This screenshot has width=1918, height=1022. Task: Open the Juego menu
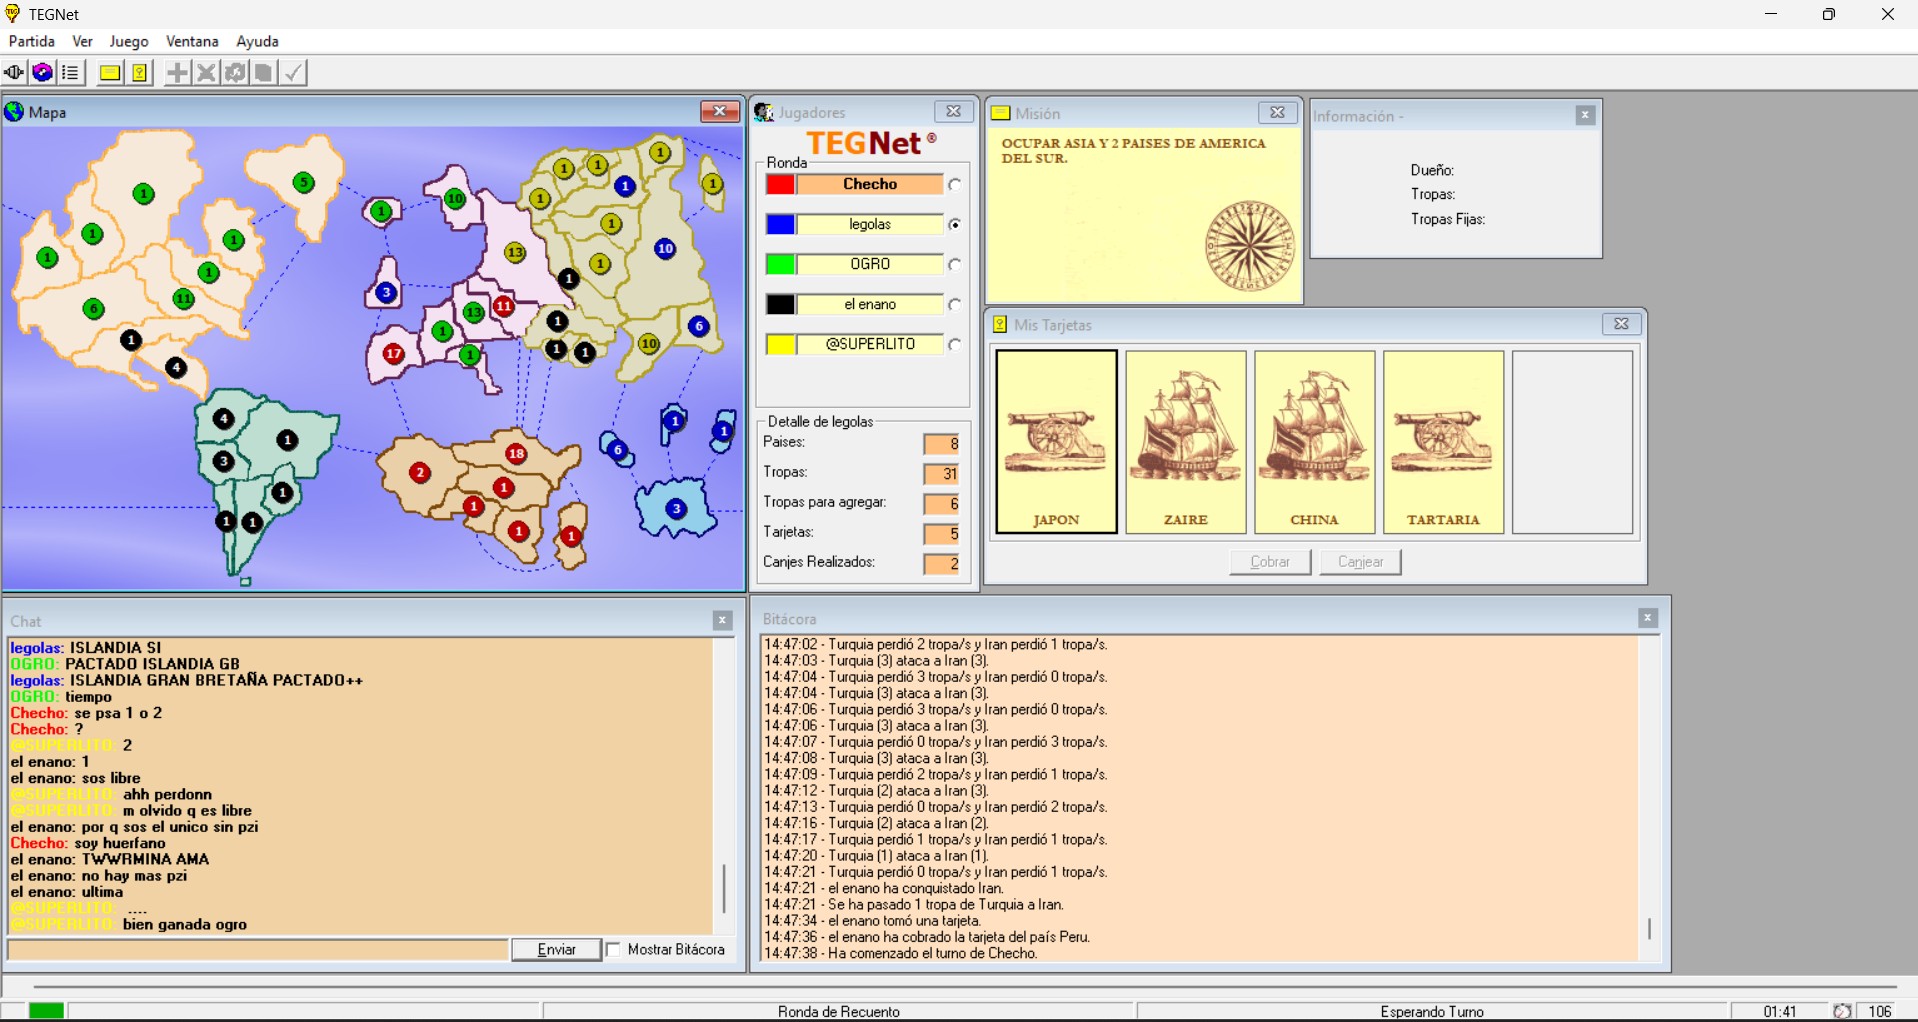point(129,41)
